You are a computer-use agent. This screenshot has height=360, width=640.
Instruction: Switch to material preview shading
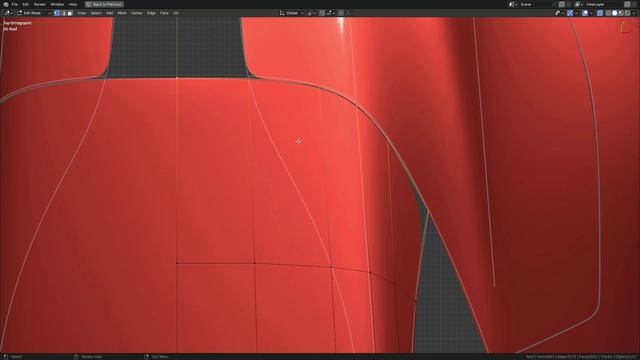point(621,13)
